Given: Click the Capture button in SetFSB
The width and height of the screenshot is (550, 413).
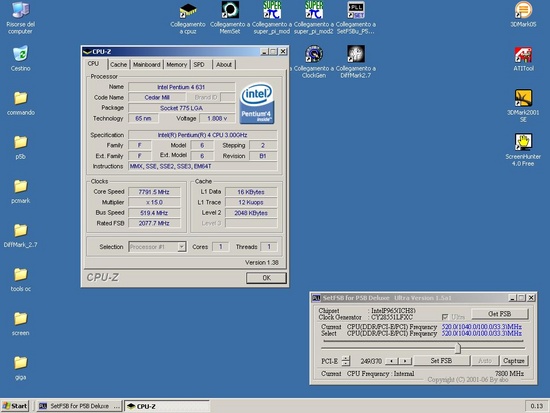Looking at the screenshot, I should point(514,360).
